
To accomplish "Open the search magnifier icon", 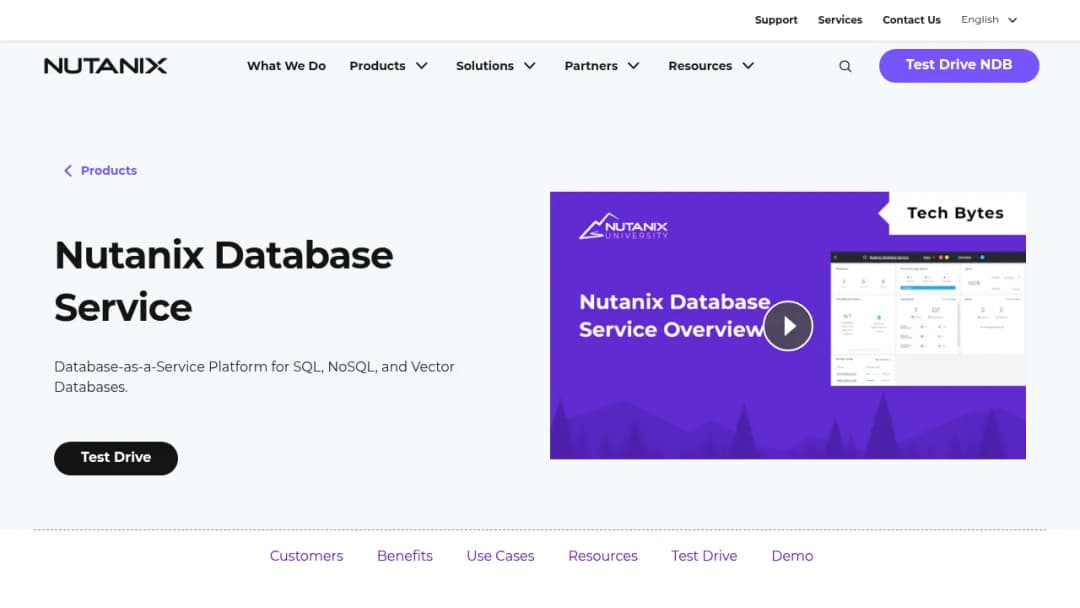I will tap(844, 66).
